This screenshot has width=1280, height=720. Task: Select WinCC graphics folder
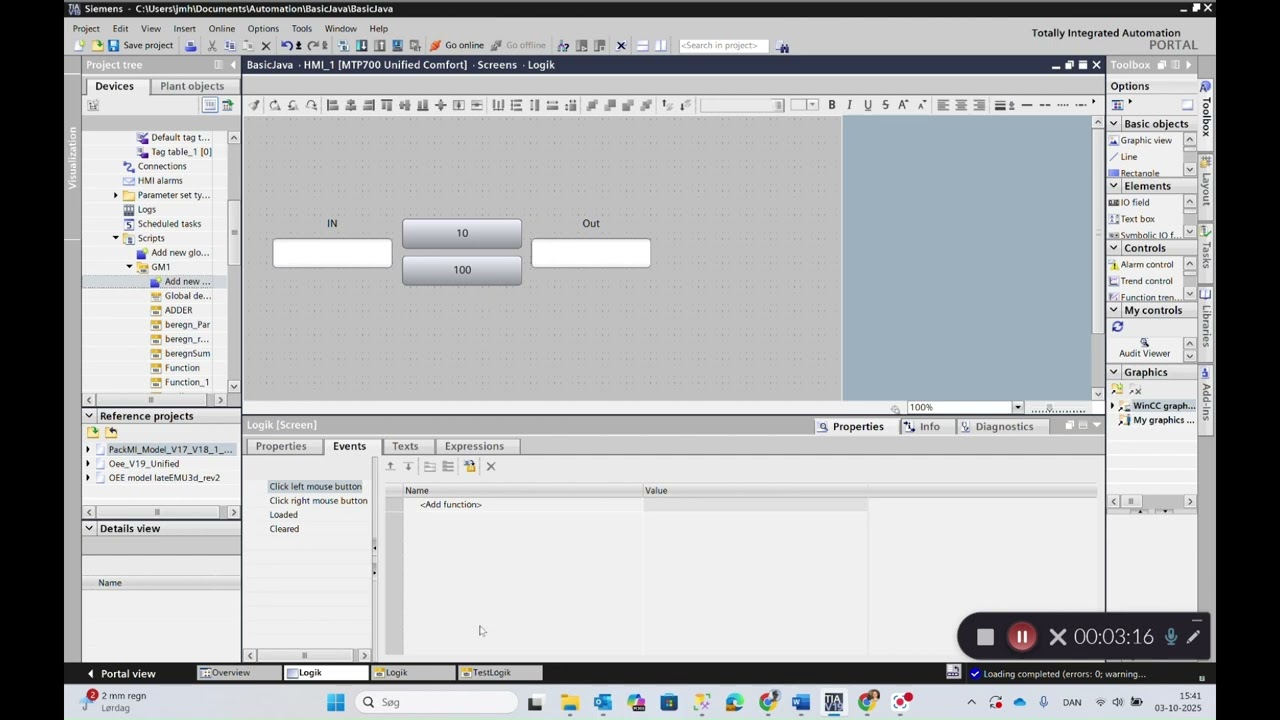(x=1156, y=406)
